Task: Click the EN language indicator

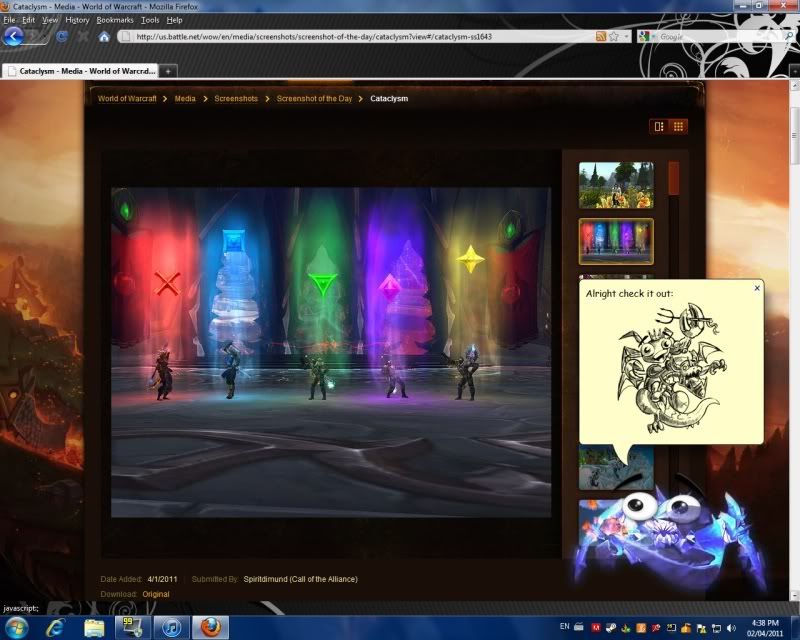Action: (x=564, y=626)
